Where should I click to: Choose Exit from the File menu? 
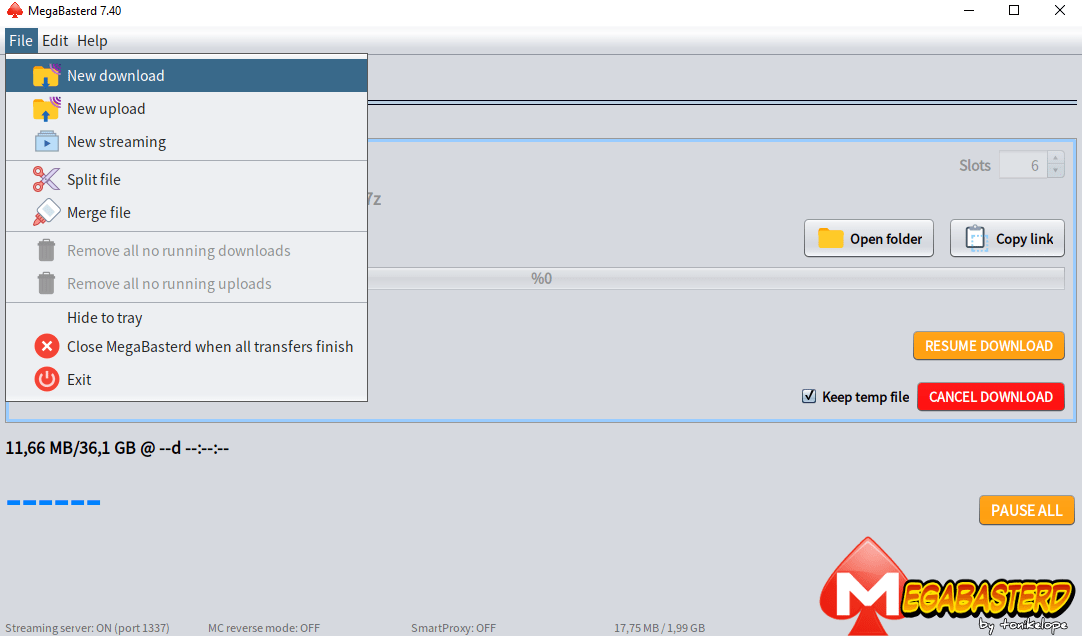186,379
